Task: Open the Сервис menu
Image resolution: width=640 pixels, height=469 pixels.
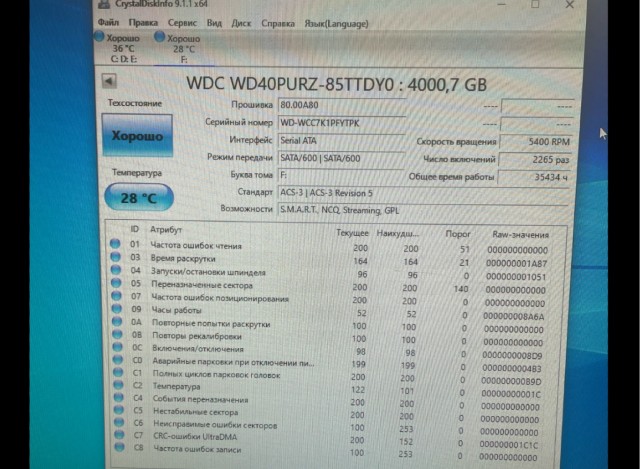Action: 182,23
